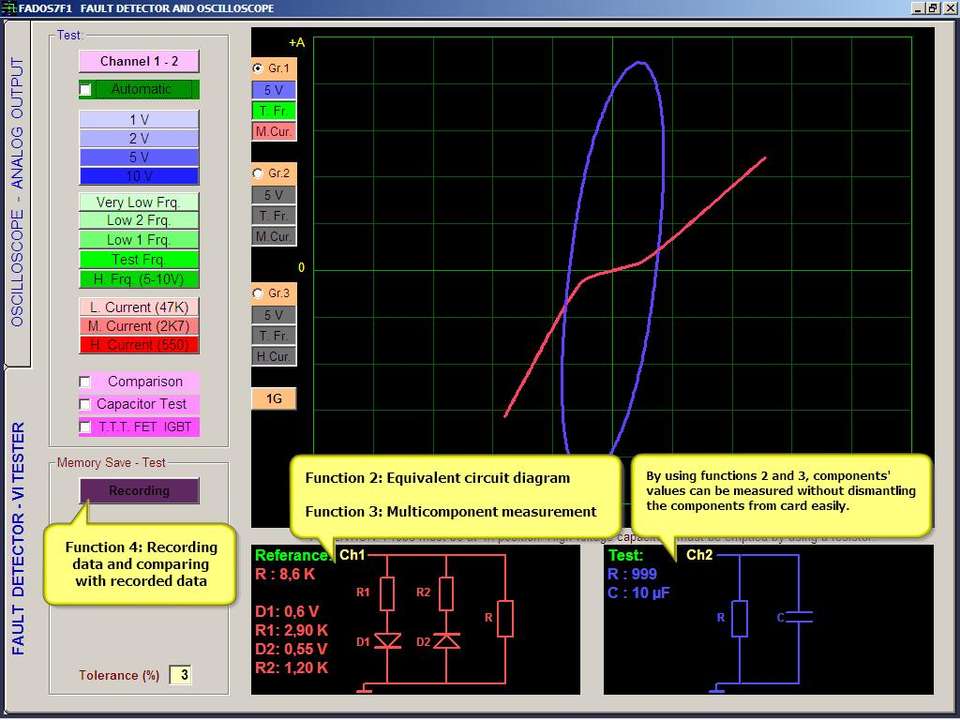Select the 10 V voltage range
Screen dimensions: 960x720
(x=139, y=176)
